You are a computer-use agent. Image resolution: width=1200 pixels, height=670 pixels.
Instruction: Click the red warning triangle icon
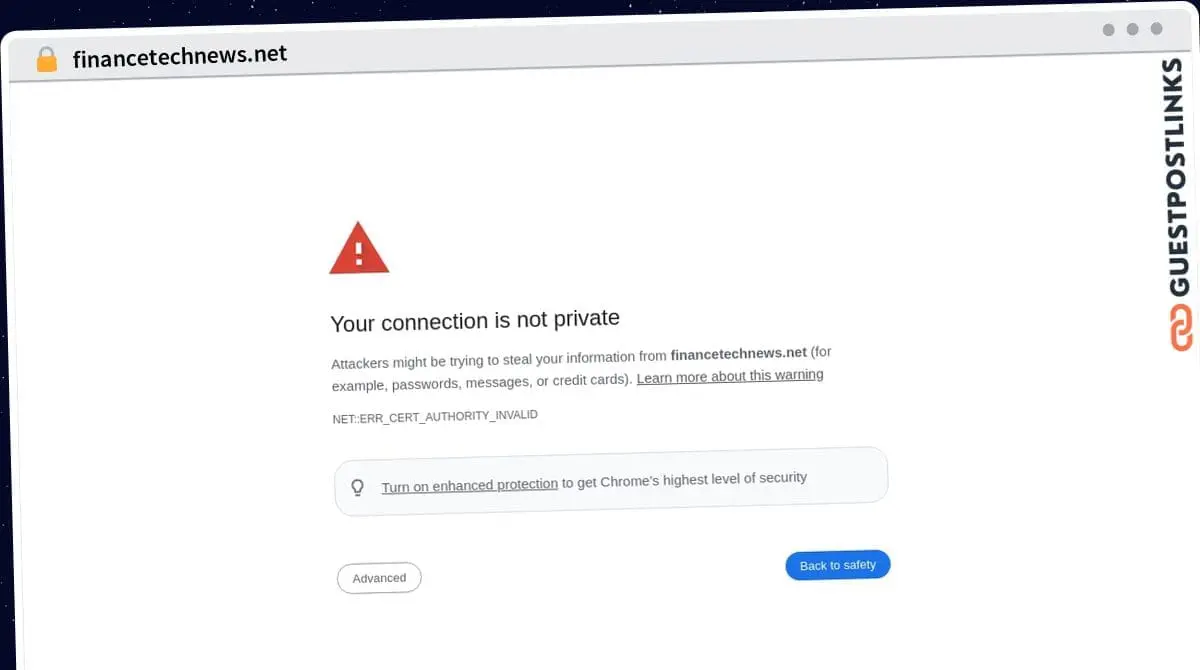point(359,248)
